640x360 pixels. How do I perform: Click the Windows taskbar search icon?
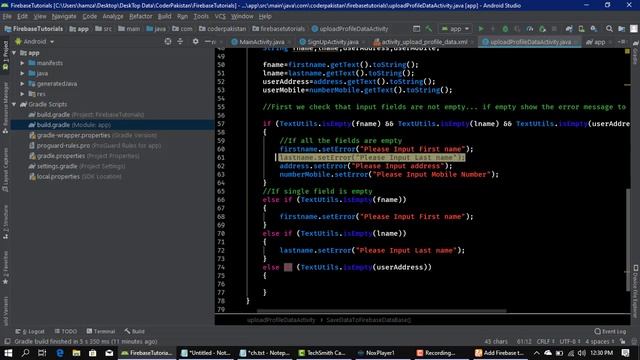pos(25,353)
